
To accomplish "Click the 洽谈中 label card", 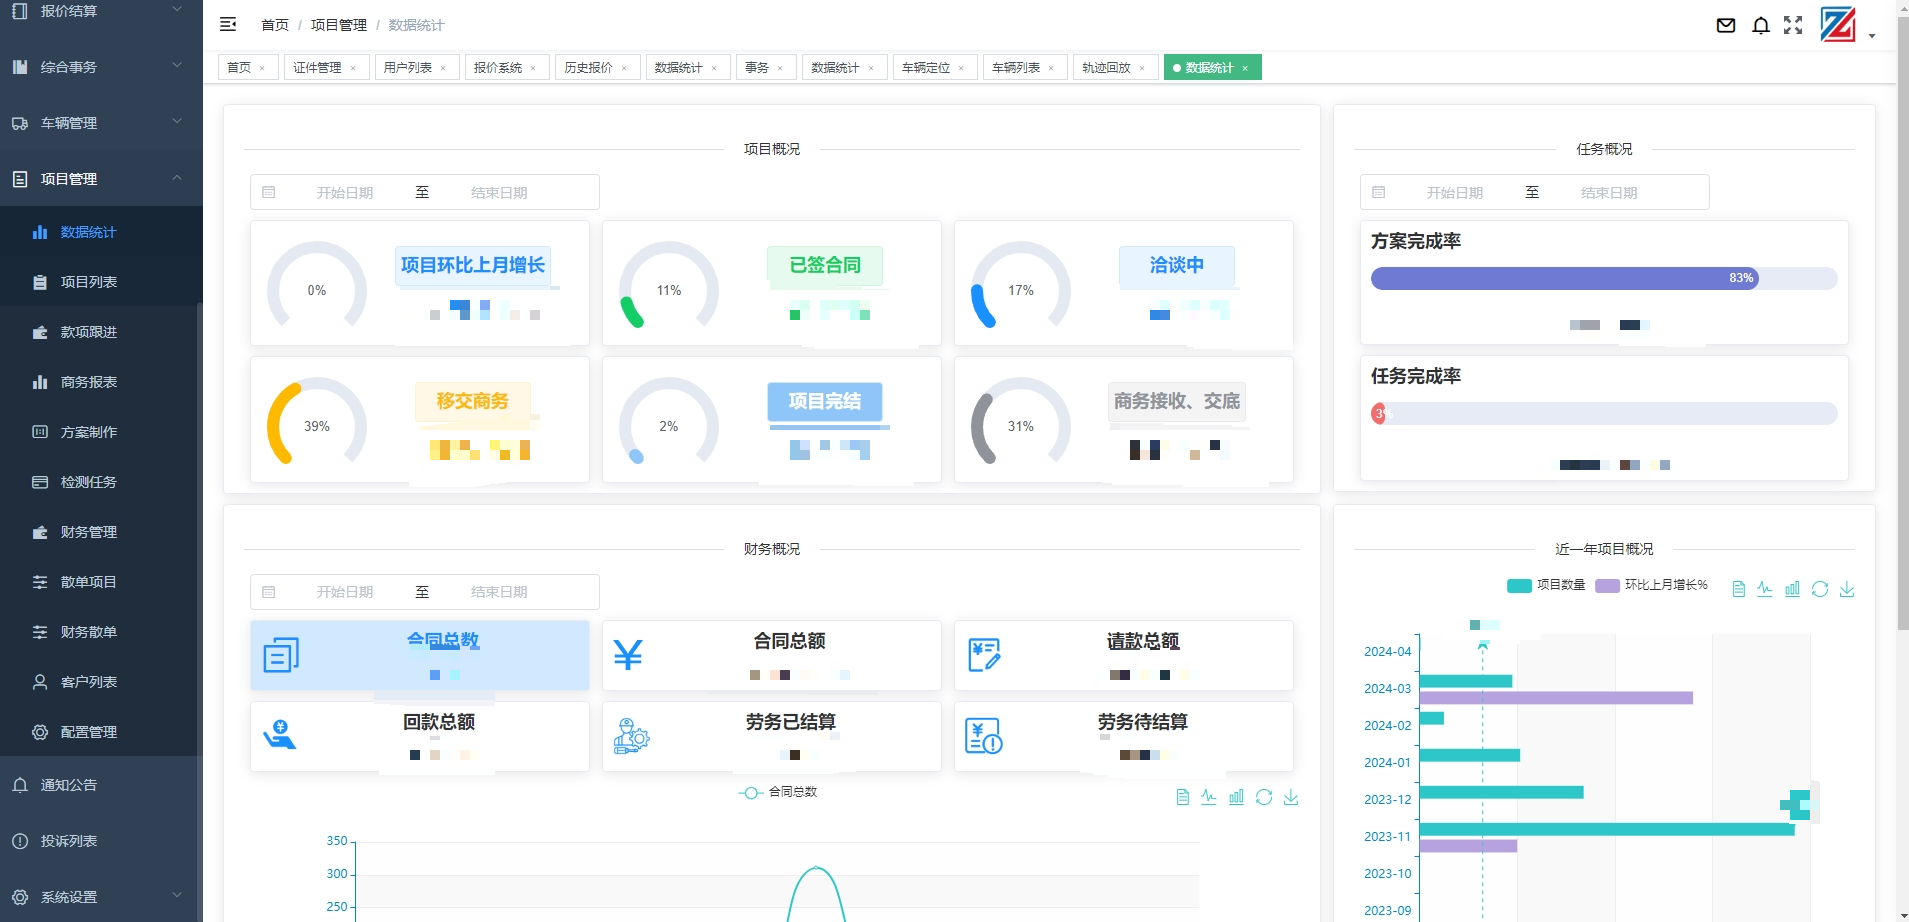I will click(x=1177, y=265).
